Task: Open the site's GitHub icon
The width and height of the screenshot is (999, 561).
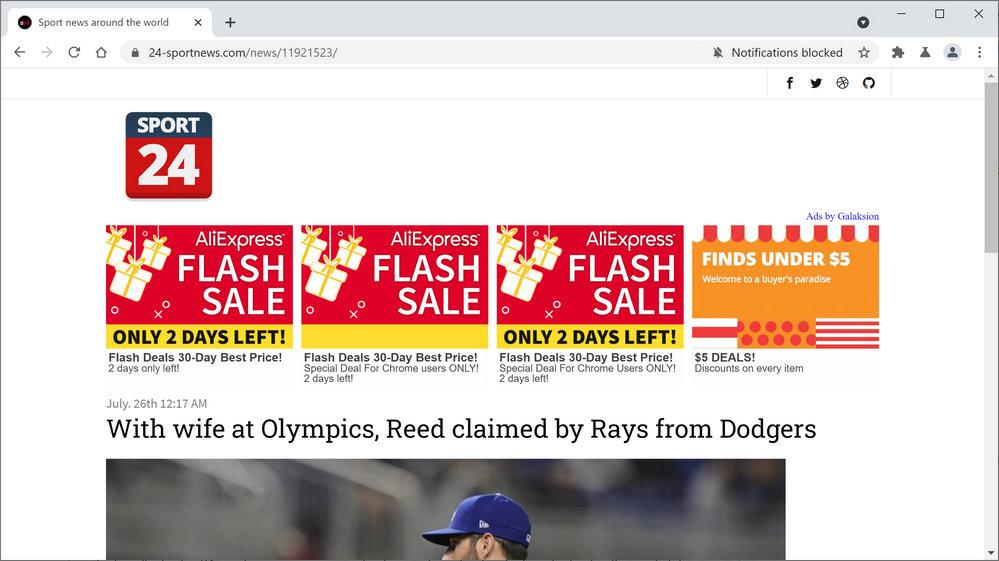Action: click(869, 83)
